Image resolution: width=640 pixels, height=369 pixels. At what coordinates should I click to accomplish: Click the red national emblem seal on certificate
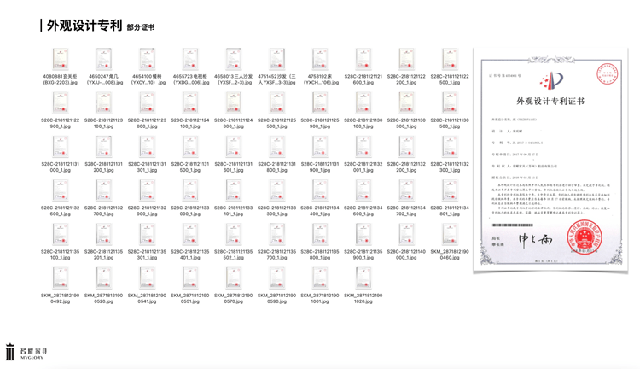(x=584, y=237)
